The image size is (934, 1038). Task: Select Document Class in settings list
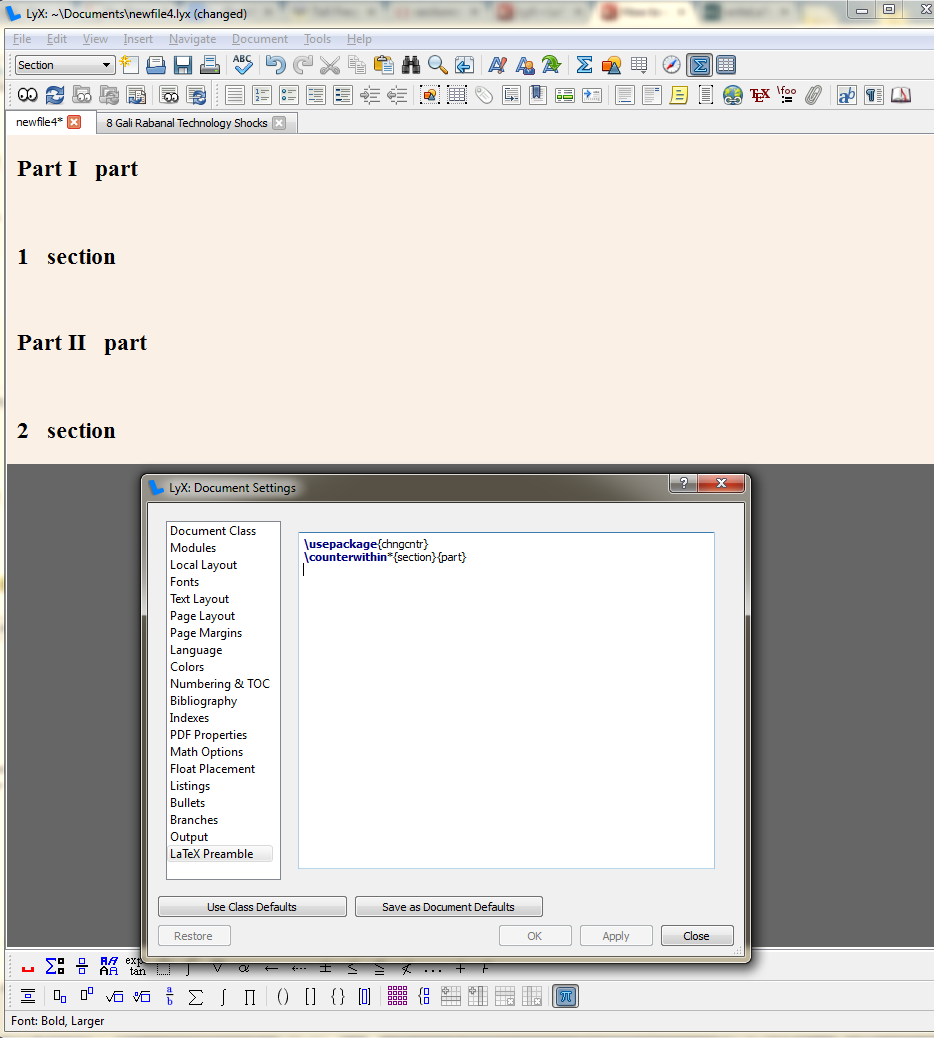pos(212,531)
